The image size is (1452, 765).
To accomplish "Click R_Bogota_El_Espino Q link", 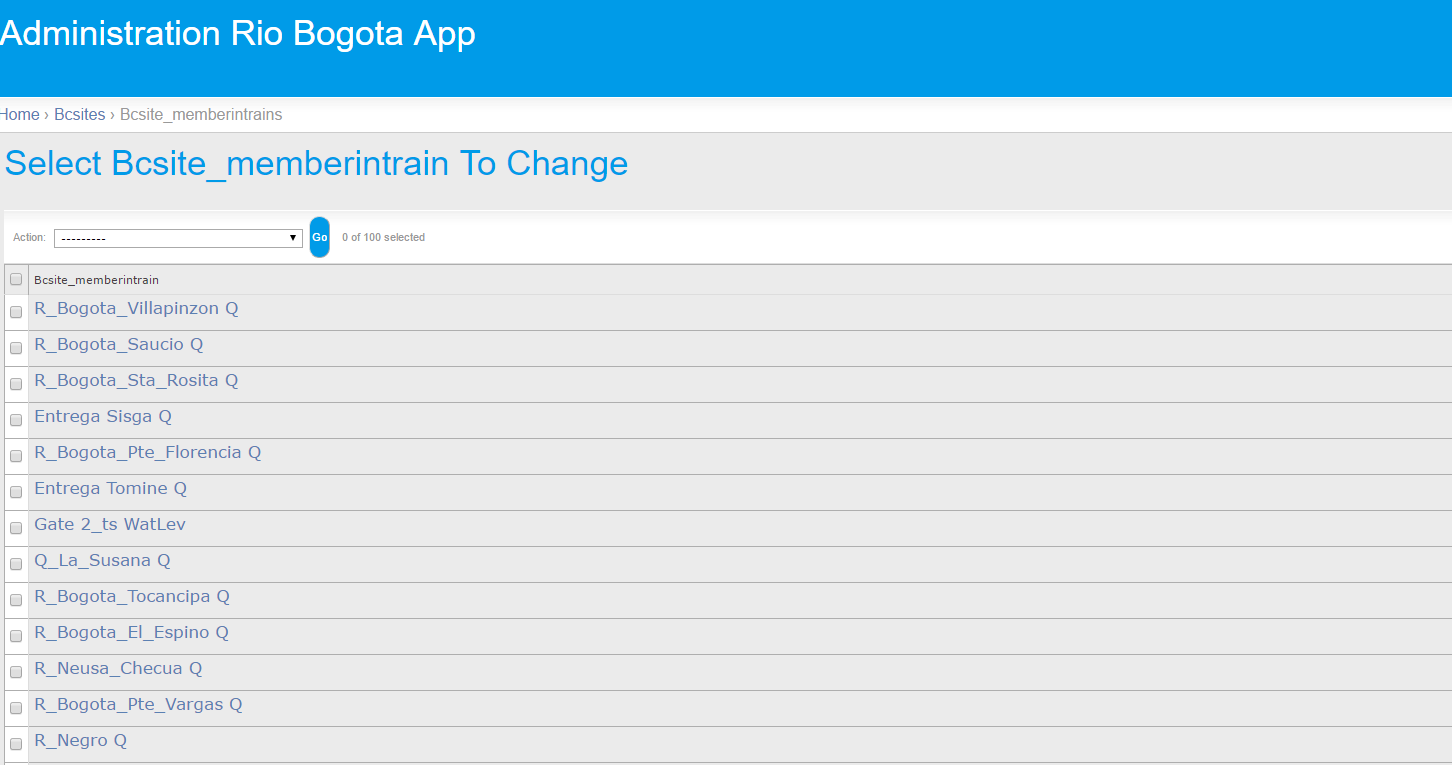I will [132, 633].
